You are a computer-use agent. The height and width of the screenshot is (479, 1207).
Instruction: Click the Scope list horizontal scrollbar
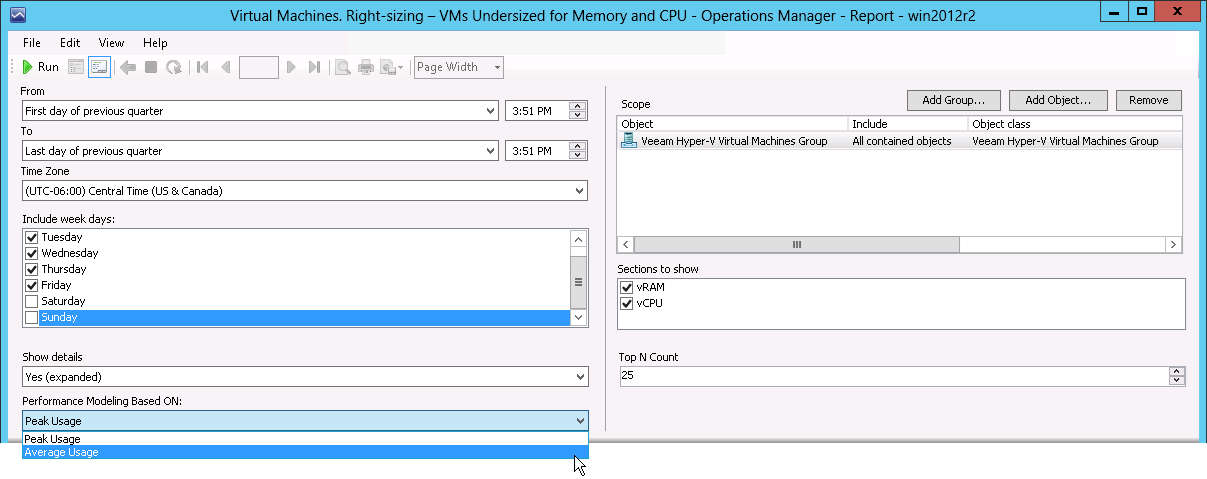899,244
